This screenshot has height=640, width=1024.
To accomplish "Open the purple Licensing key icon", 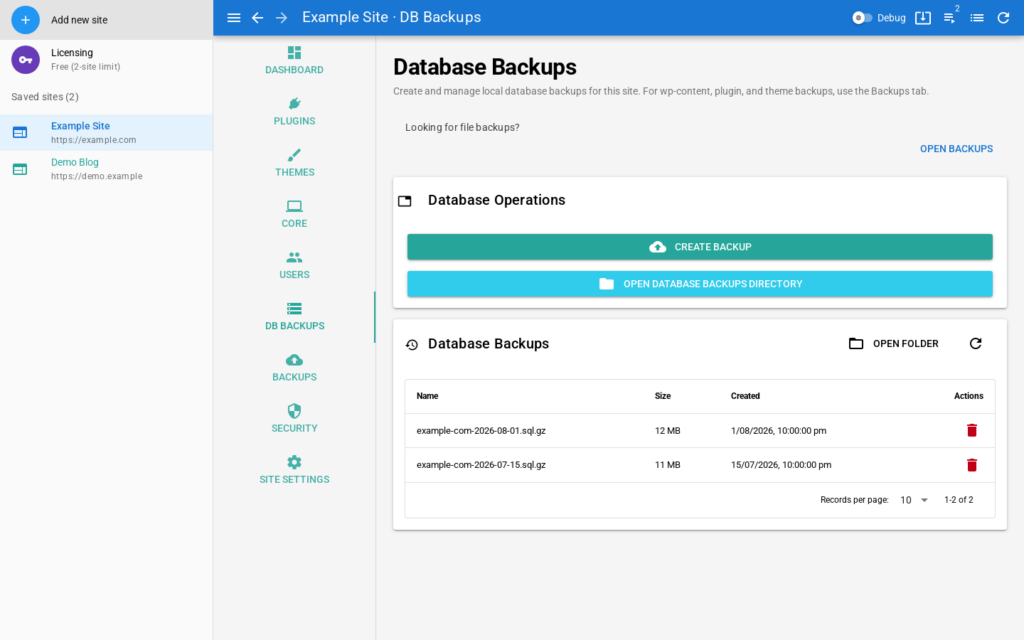I will point(25,59).
